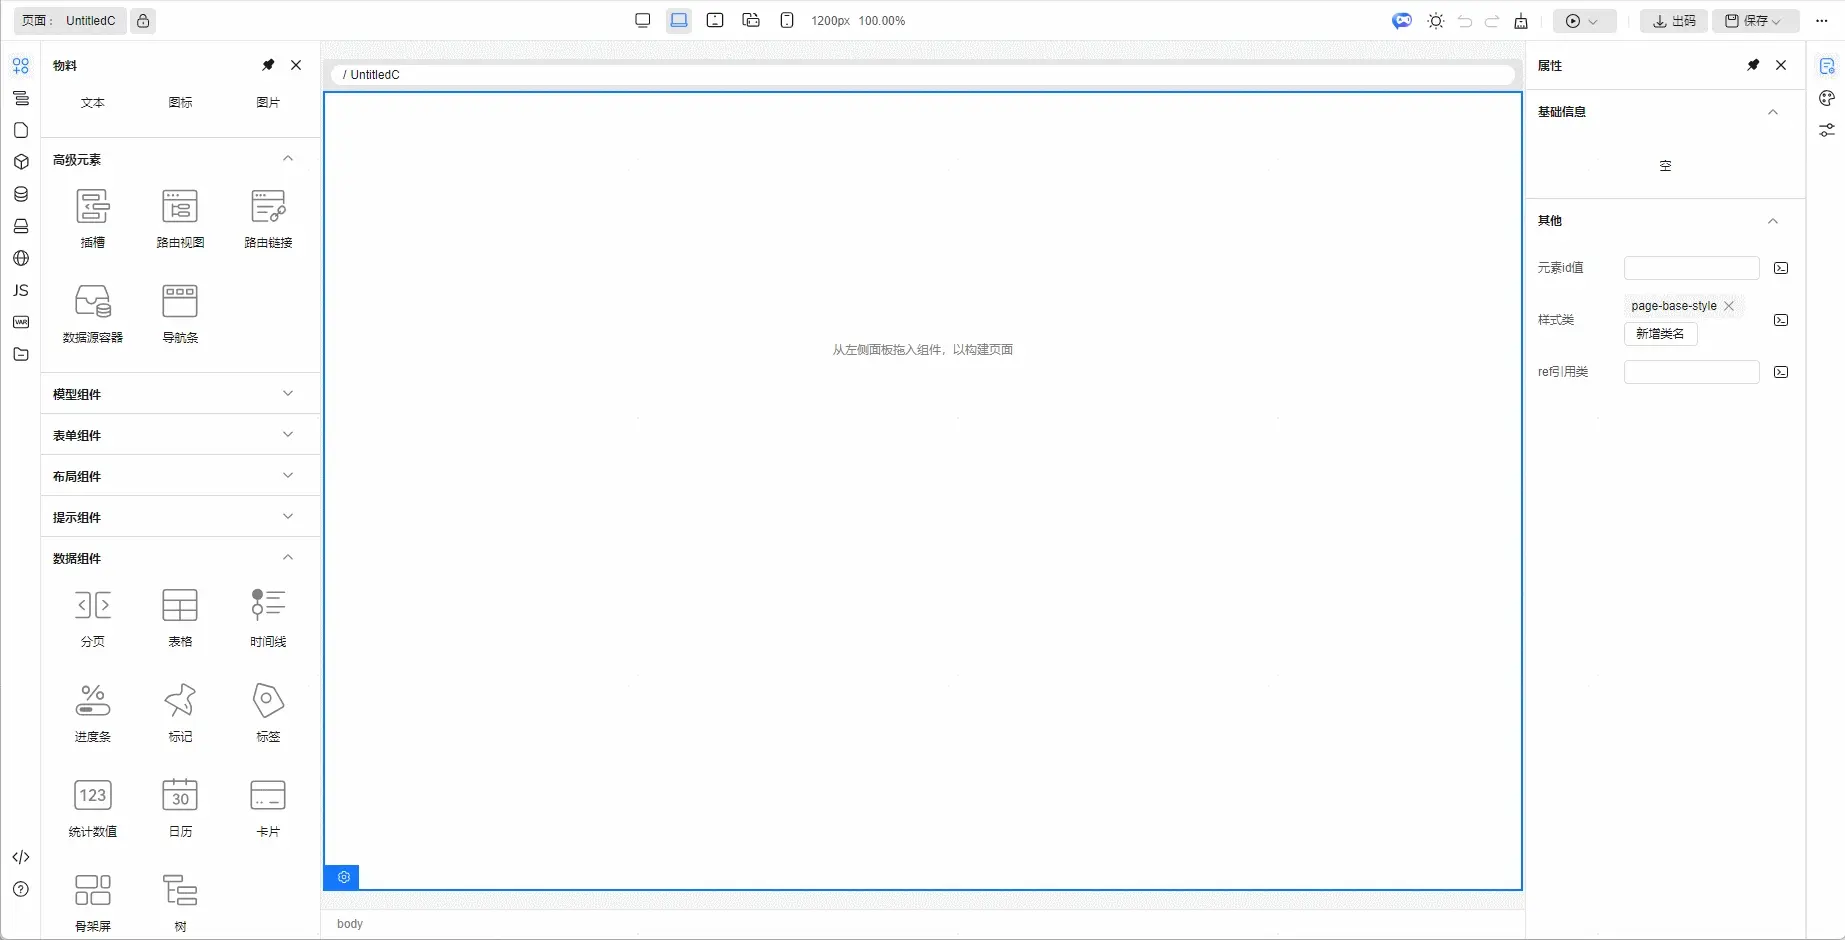Open the data source database icon

(x=21, y=194)
